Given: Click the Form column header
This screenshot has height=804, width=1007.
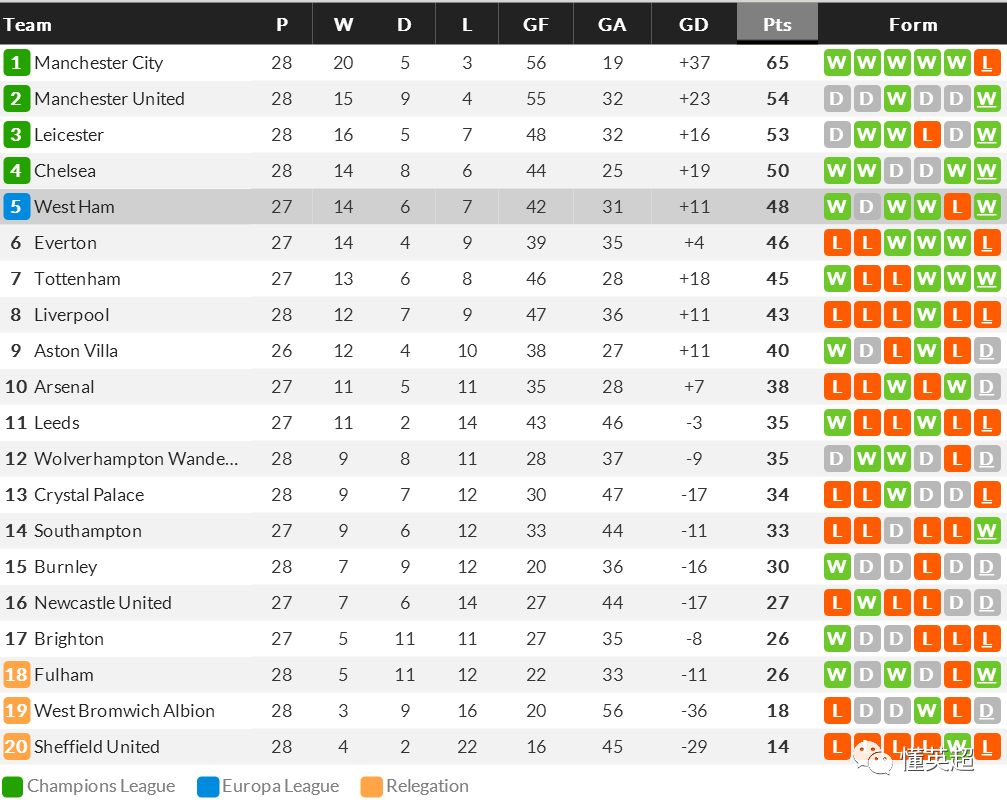Looking at the screenshot, I should (913, 24).
